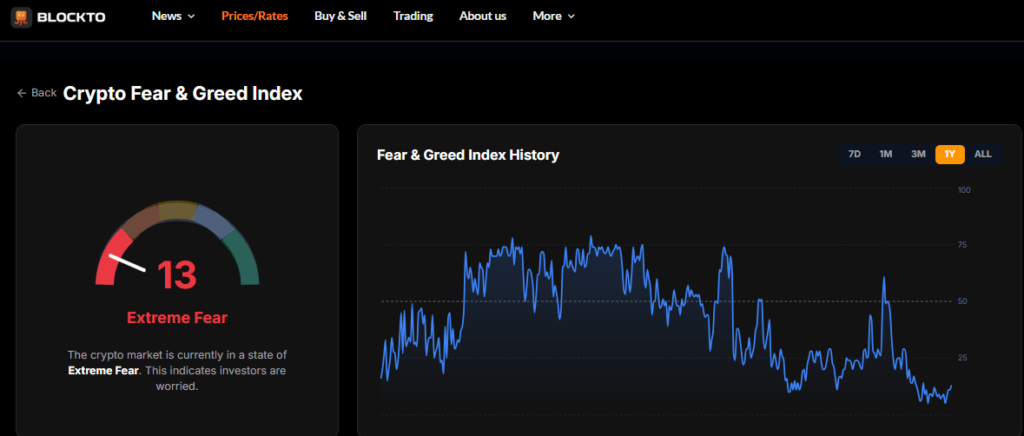
Task: Click the Extreme Fear red status label
Action: tap(177, 318)
